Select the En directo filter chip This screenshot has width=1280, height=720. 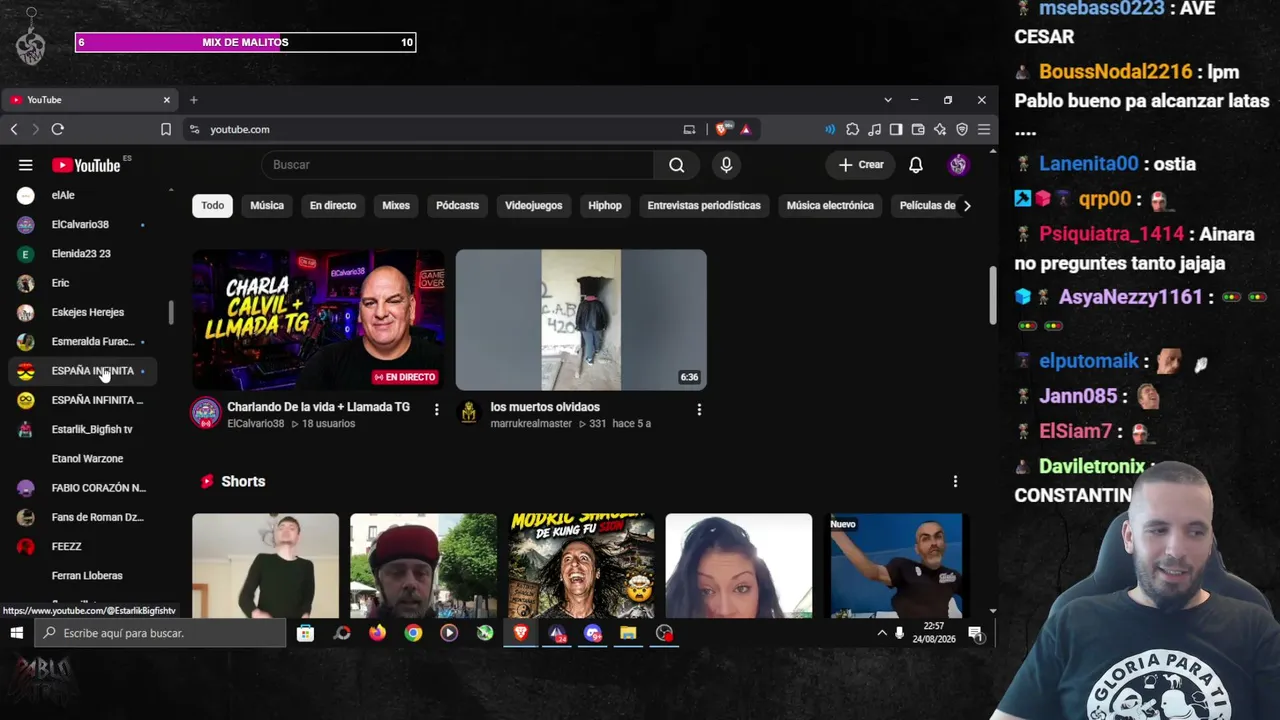click(333, 206)
